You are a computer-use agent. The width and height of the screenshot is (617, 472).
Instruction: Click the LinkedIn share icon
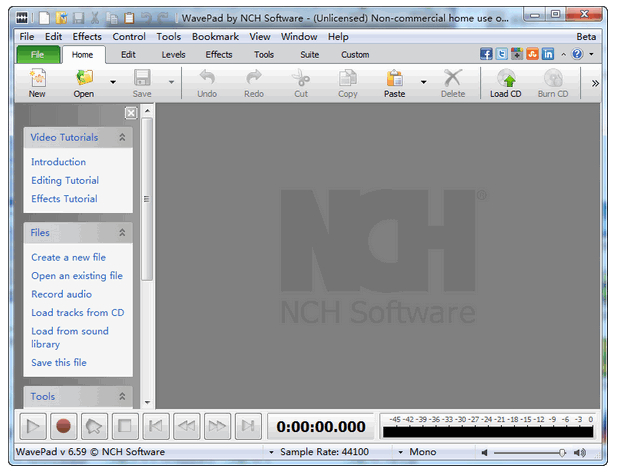548,54
